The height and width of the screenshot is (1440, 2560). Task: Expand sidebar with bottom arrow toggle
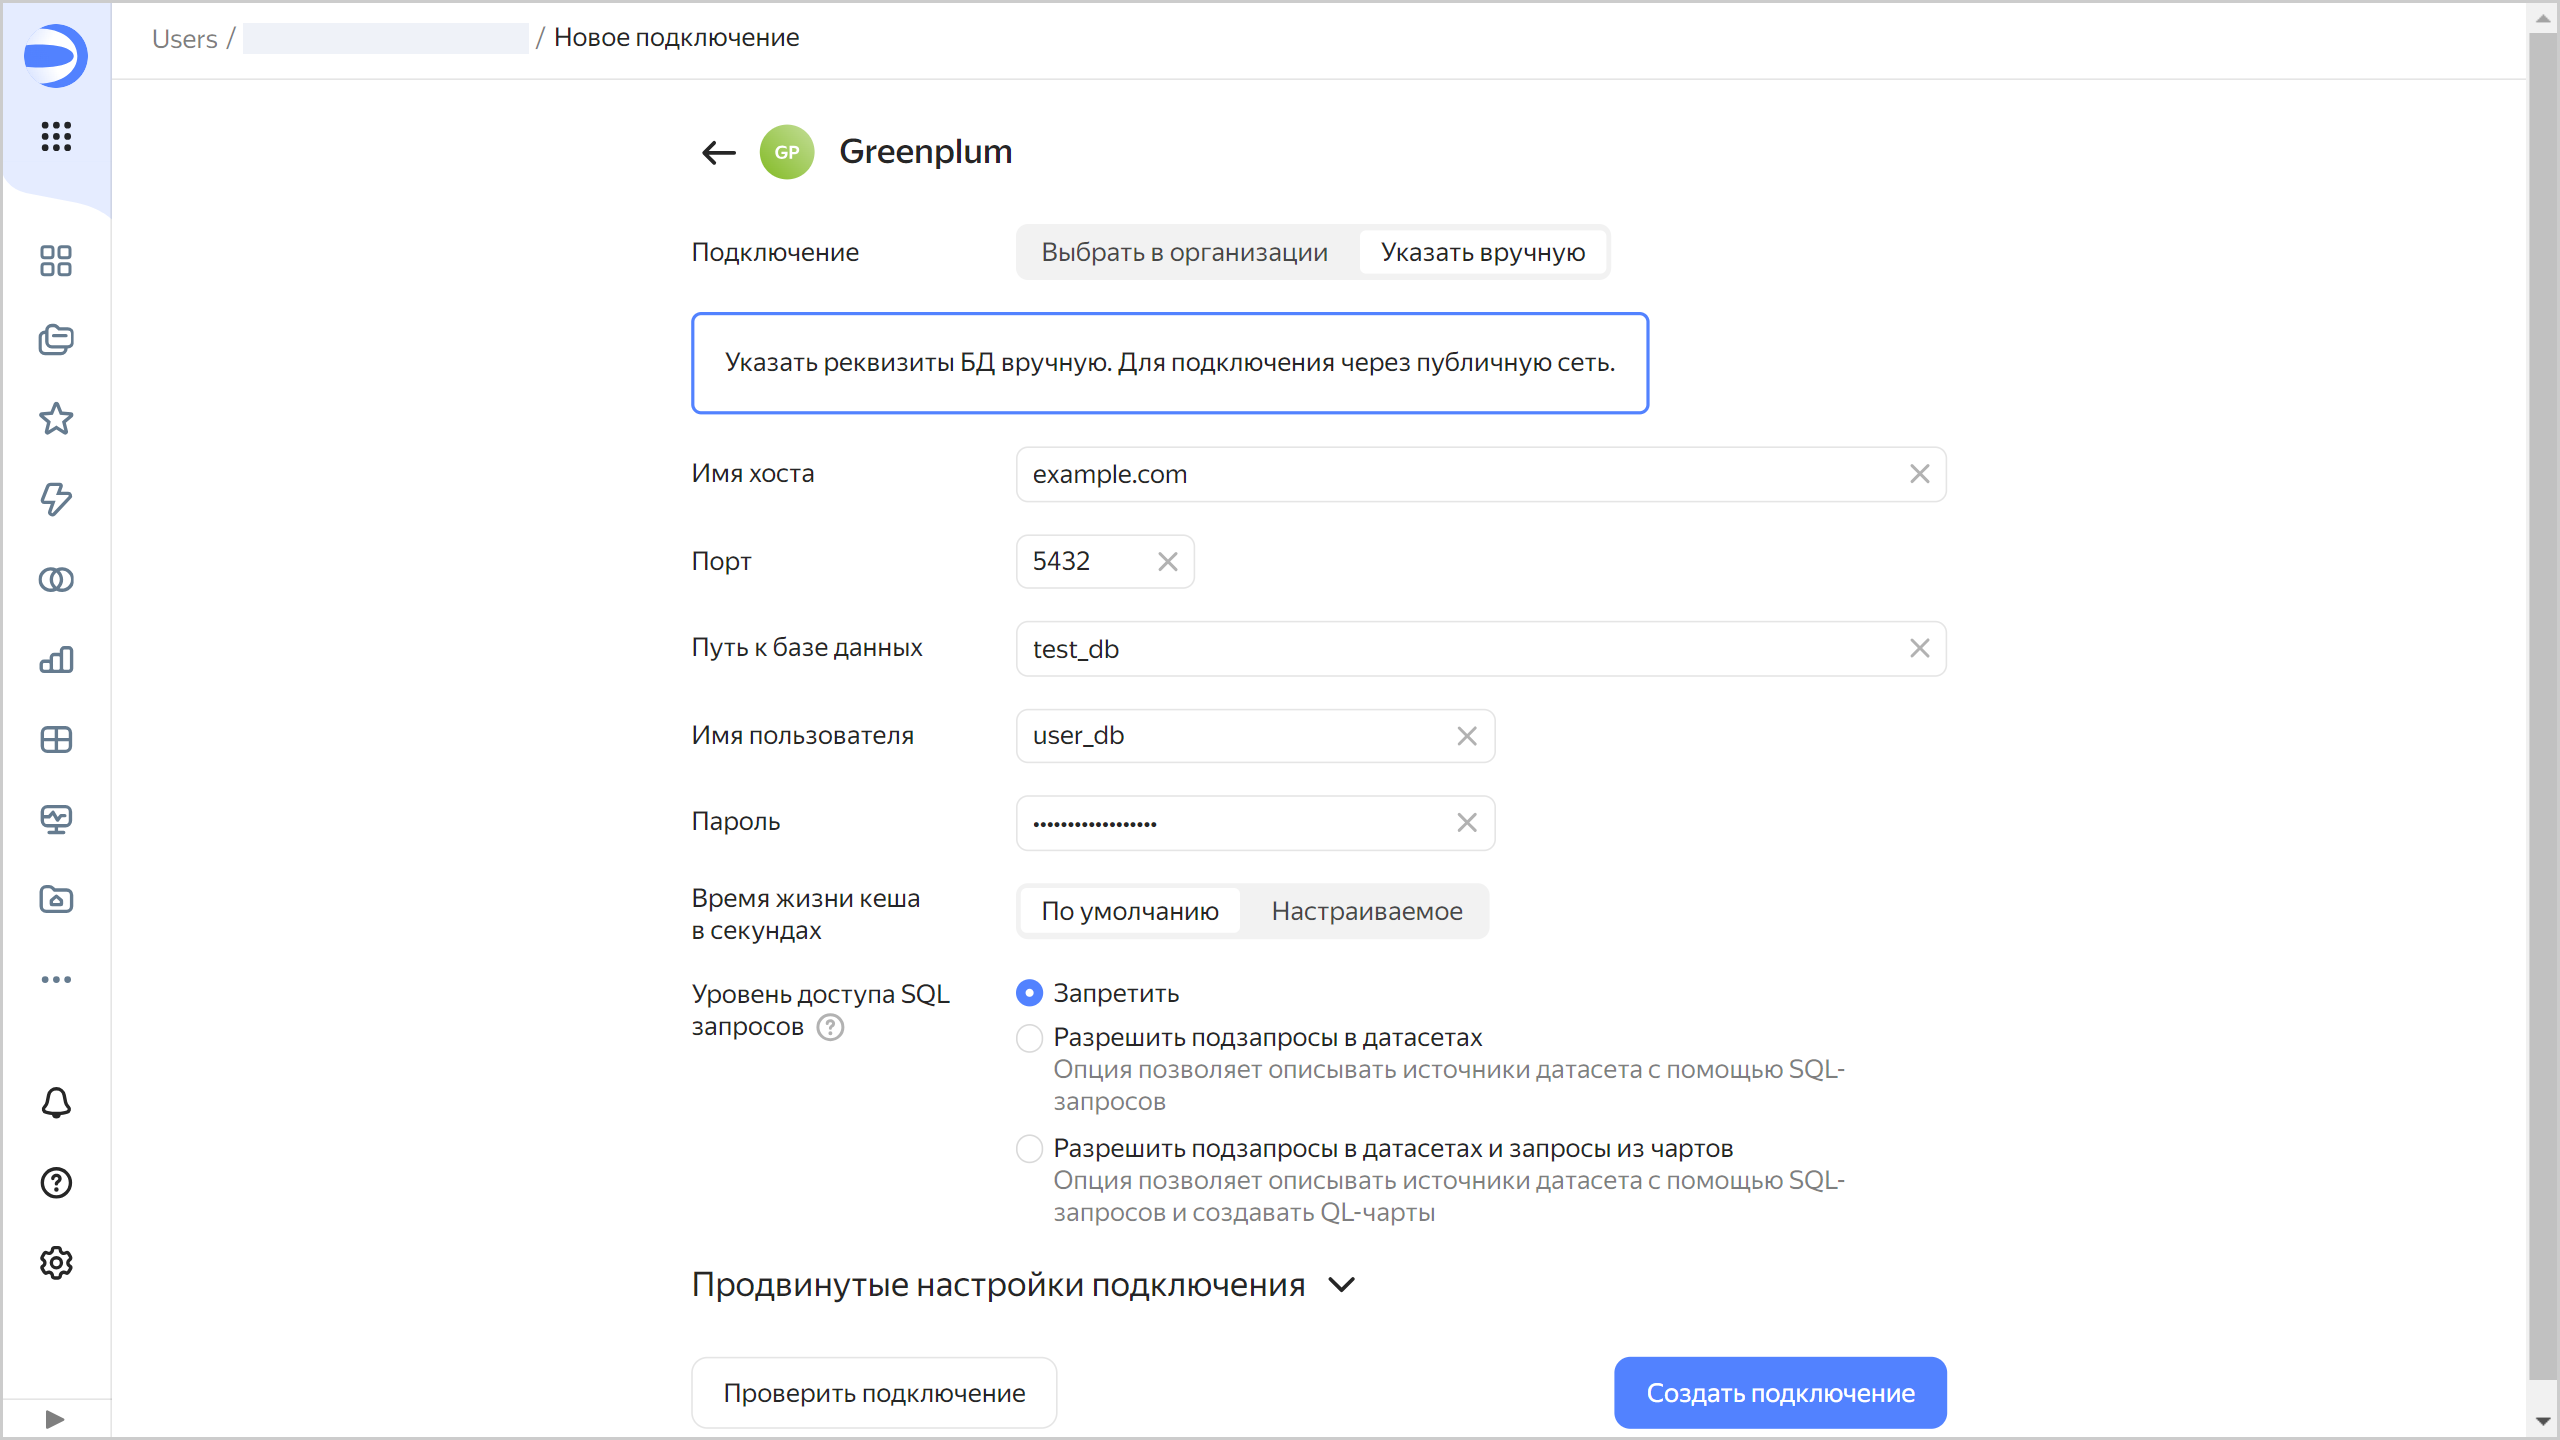tap(55, 1419)
